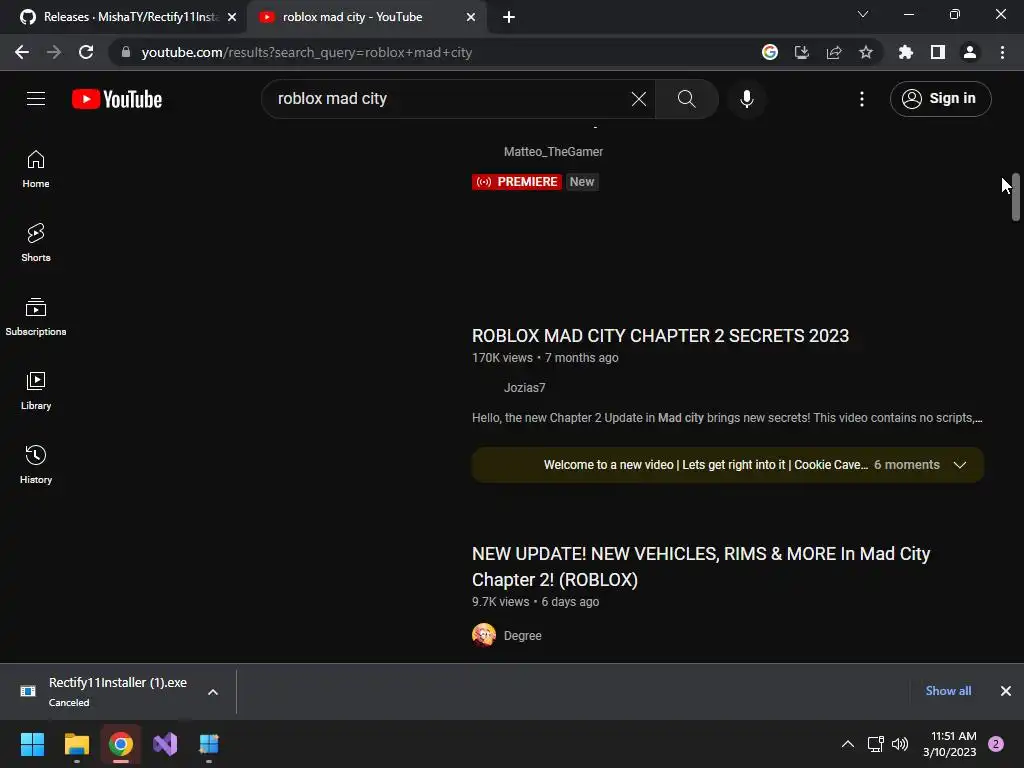
Task: Click the install app icon in address bar
Action: [802, 52]
